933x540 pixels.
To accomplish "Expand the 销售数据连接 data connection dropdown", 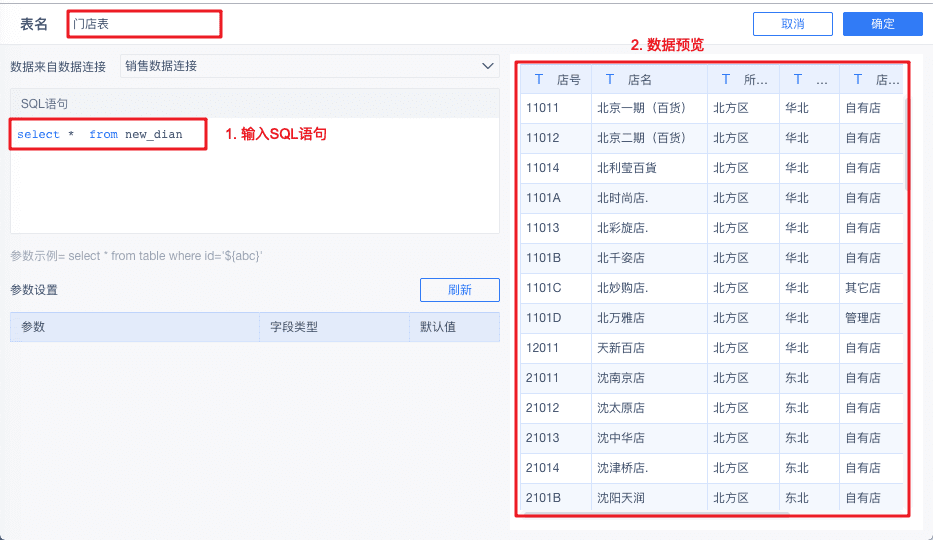I will click(488, 66).
